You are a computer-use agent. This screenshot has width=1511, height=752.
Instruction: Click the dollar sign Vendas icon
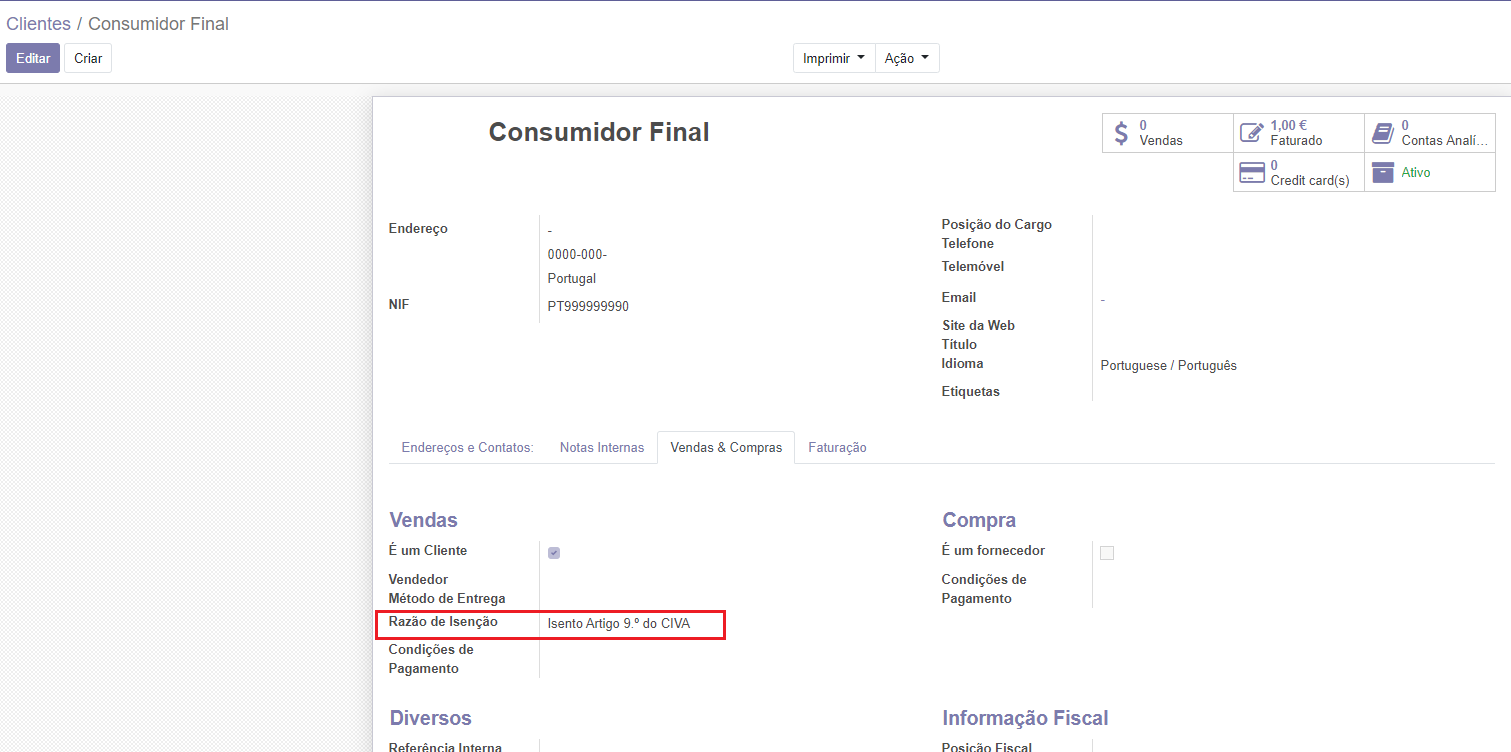[x=1121, y=133]
